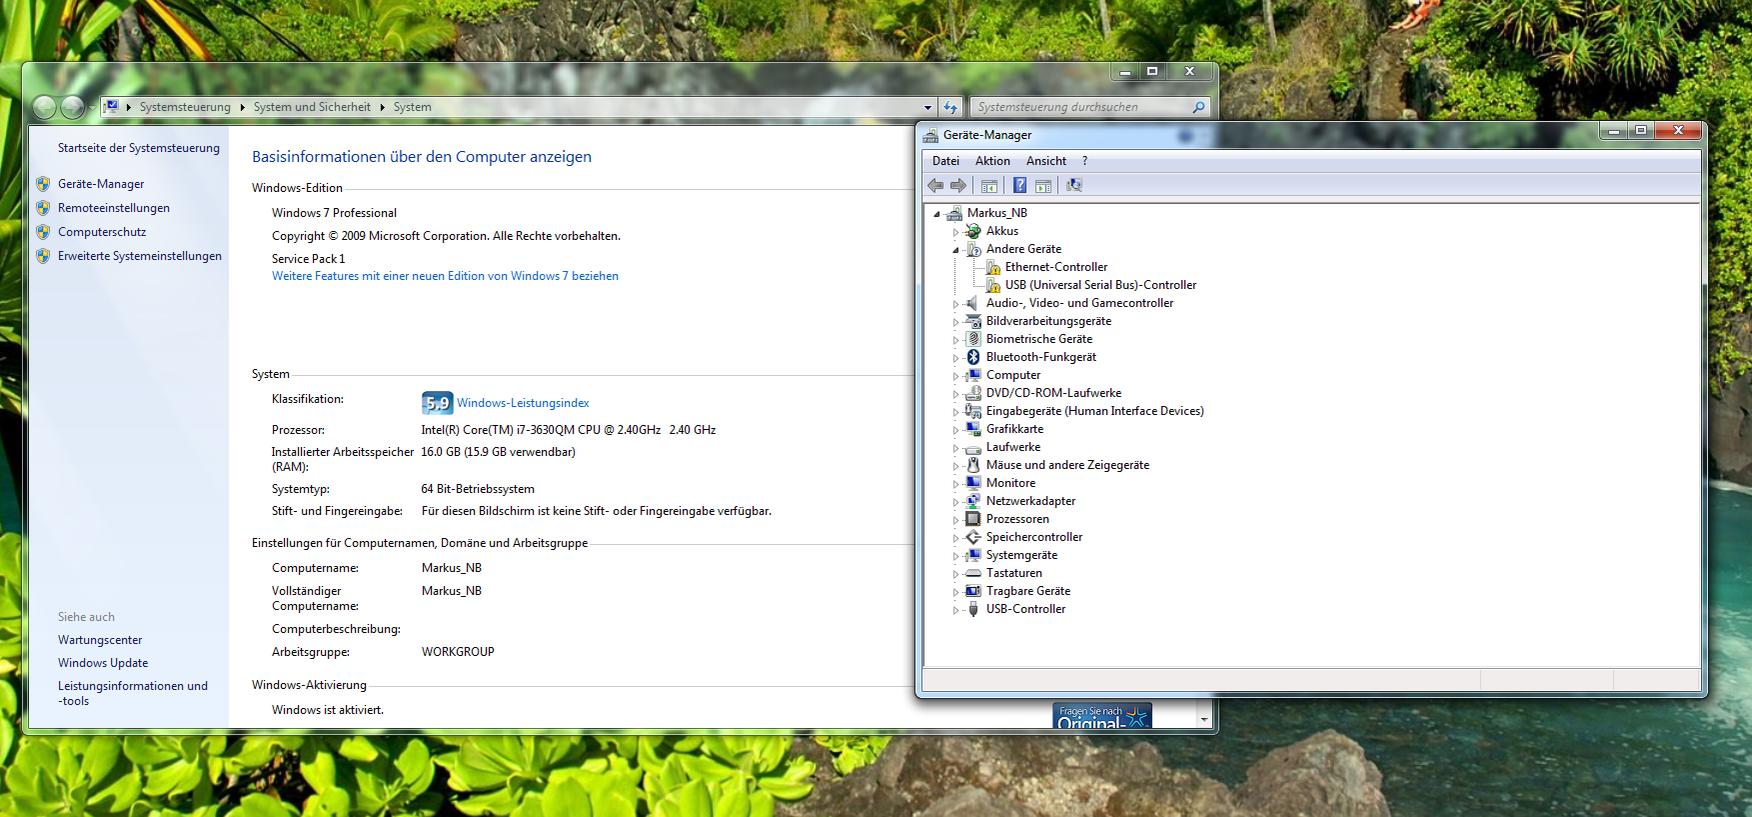
Task: Click the Systemsteuerung breadcrumb in address bar
Action: (x=185, y=107)
